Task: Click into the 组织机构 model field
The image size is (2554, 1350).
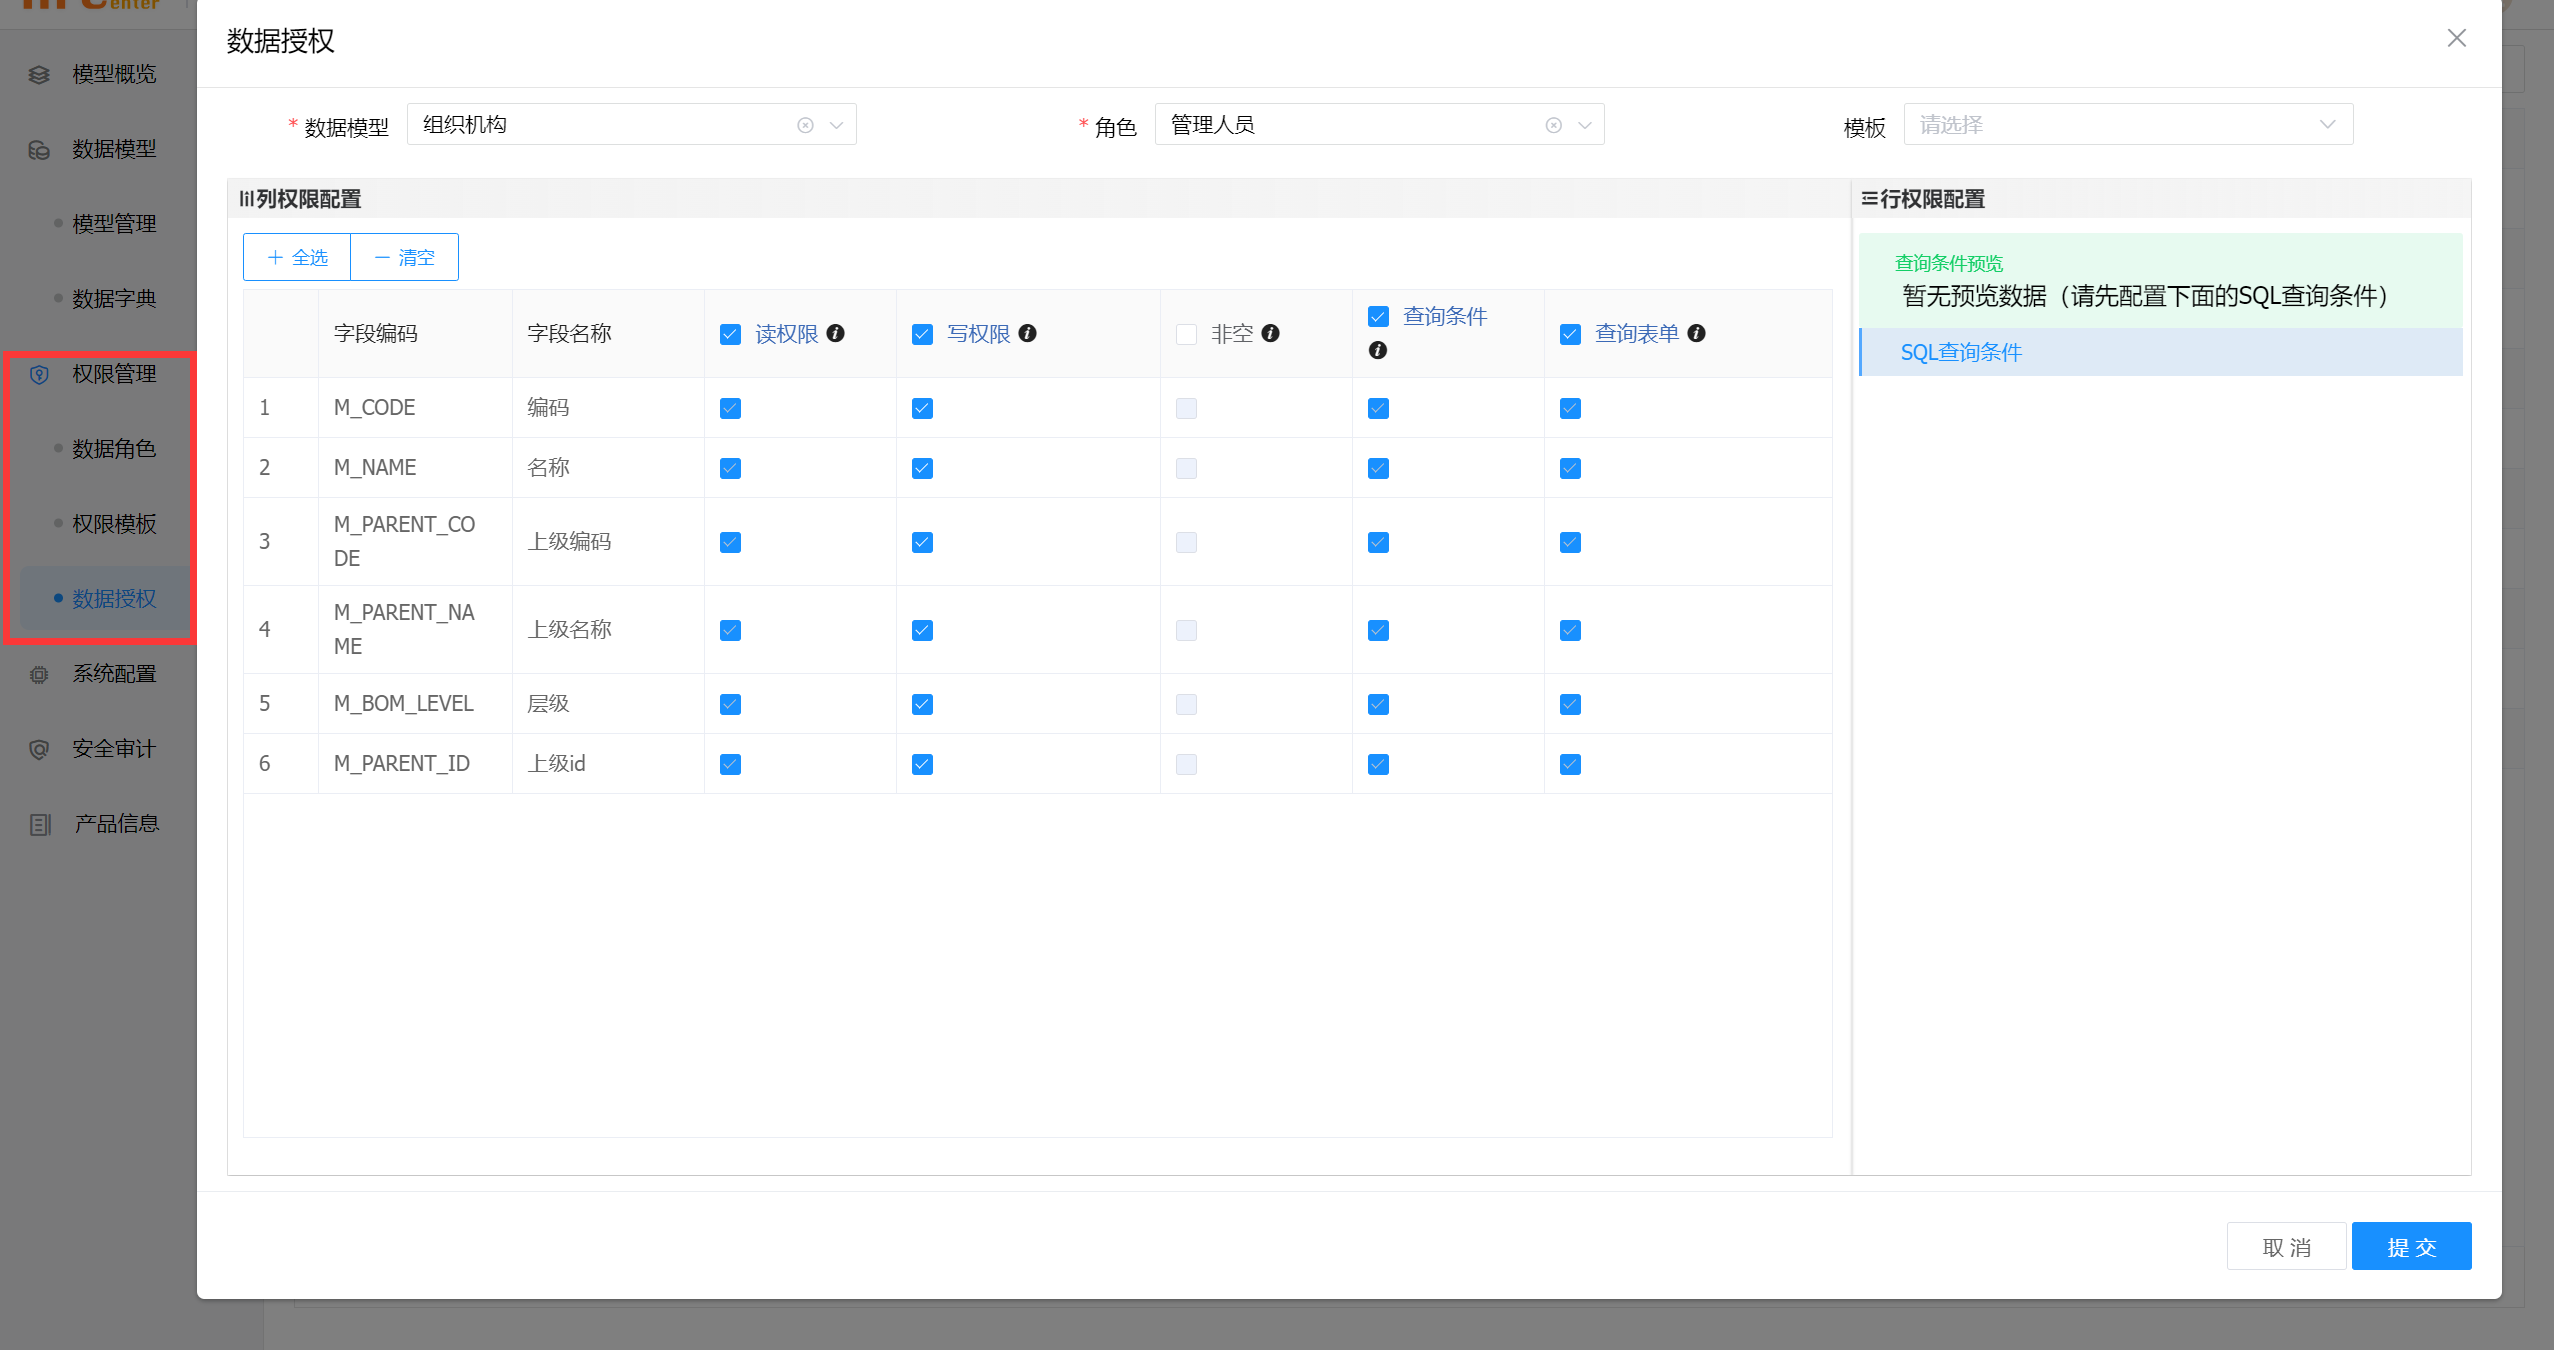Action: point(632,125)
